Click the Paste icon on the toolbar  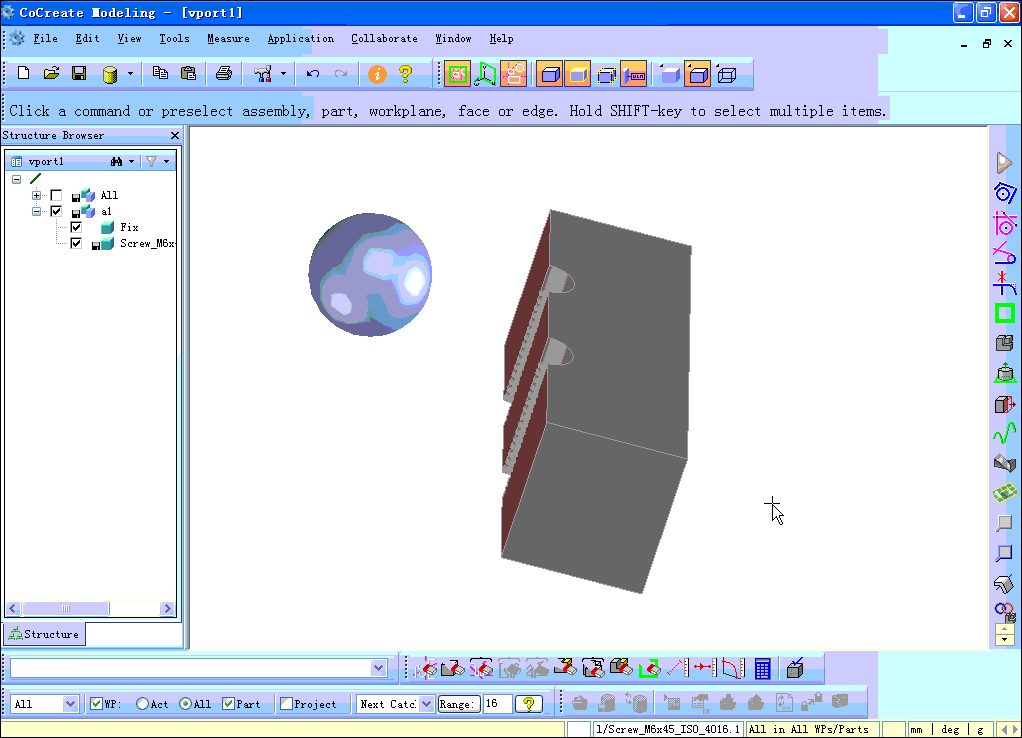(187, 74)
